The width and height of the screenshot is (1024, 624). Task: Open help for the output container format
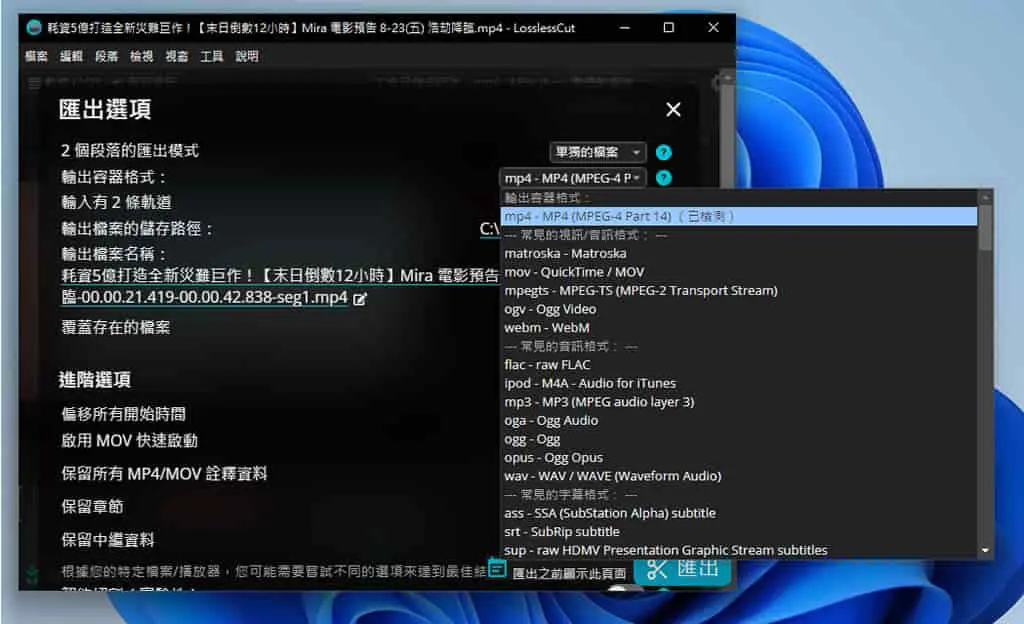(x=664, y=178)
